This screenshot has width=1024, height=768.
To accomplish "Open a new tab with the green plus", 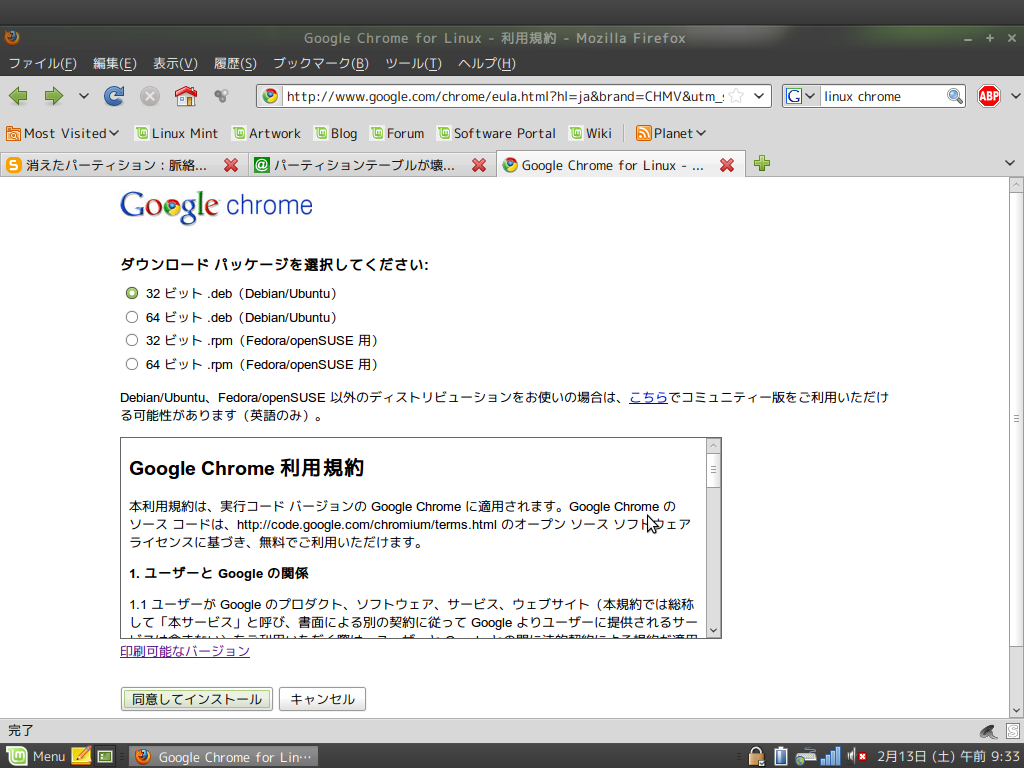I will [761, 163].
